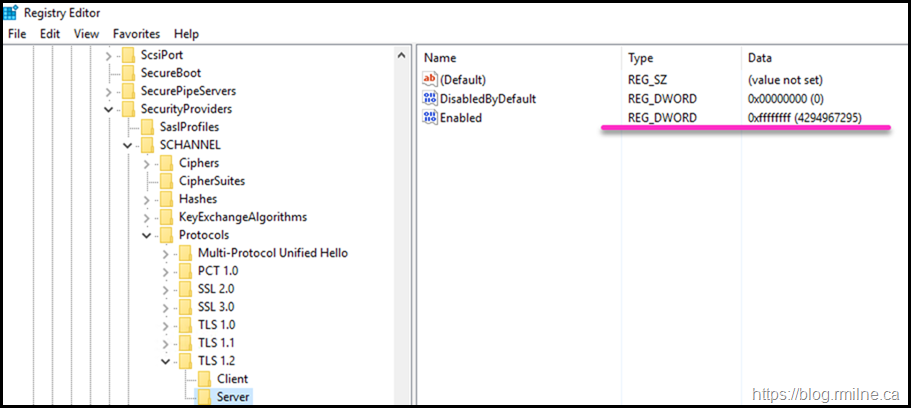The image size is (911, 408).
Task: Click the SecureBoot folder icon
Action: point(128,73)
